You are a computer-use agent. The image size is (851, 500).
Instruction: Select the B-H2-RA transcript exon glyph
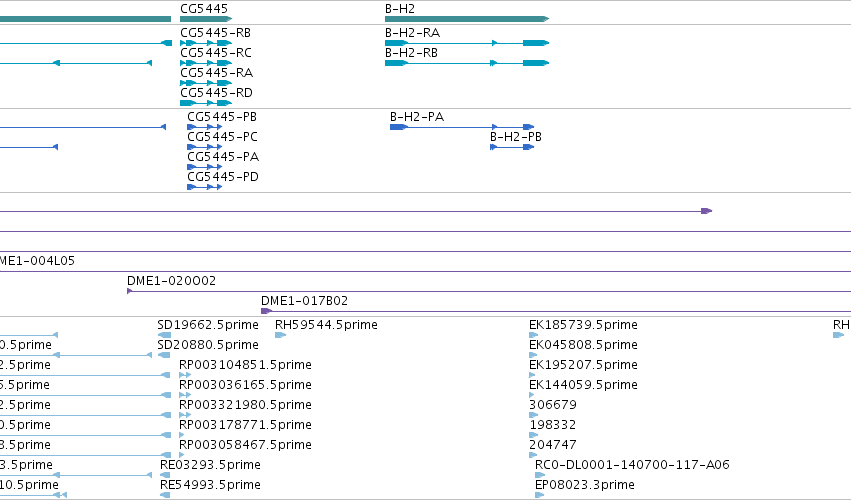click(x=467, y=43)
